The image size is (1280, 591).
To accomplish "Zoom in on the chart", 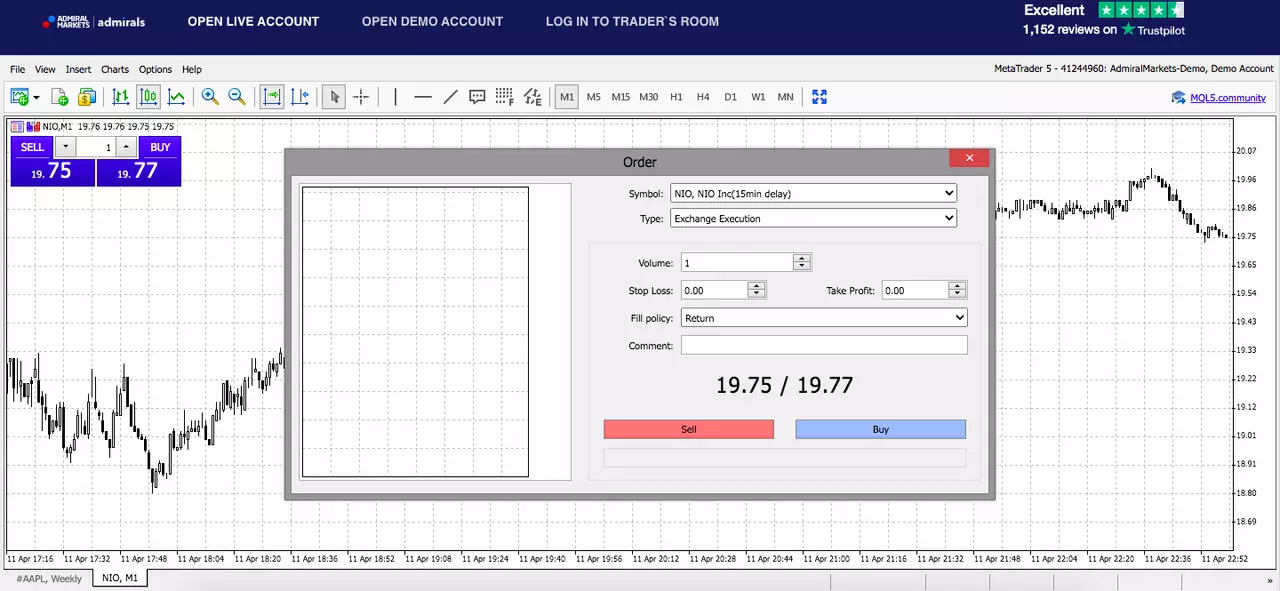I will [x=210, y=97].
